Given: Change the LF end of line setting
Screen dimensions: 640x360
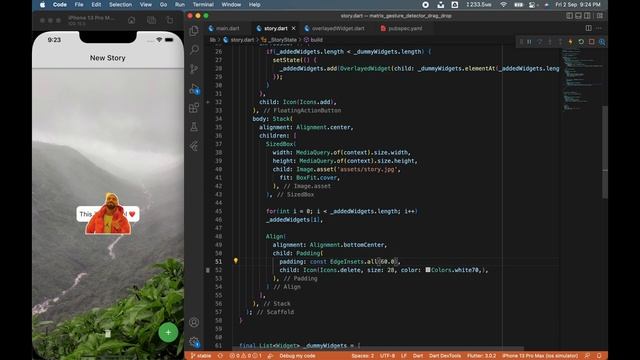Looking at the screenshot, I should coord(404,356).
